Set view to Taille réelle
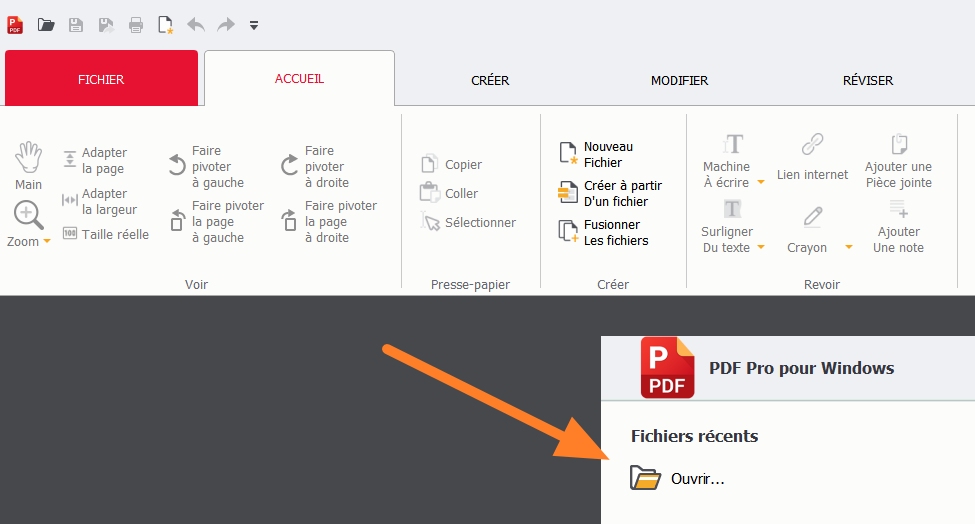975x524 pixels. 106,234
